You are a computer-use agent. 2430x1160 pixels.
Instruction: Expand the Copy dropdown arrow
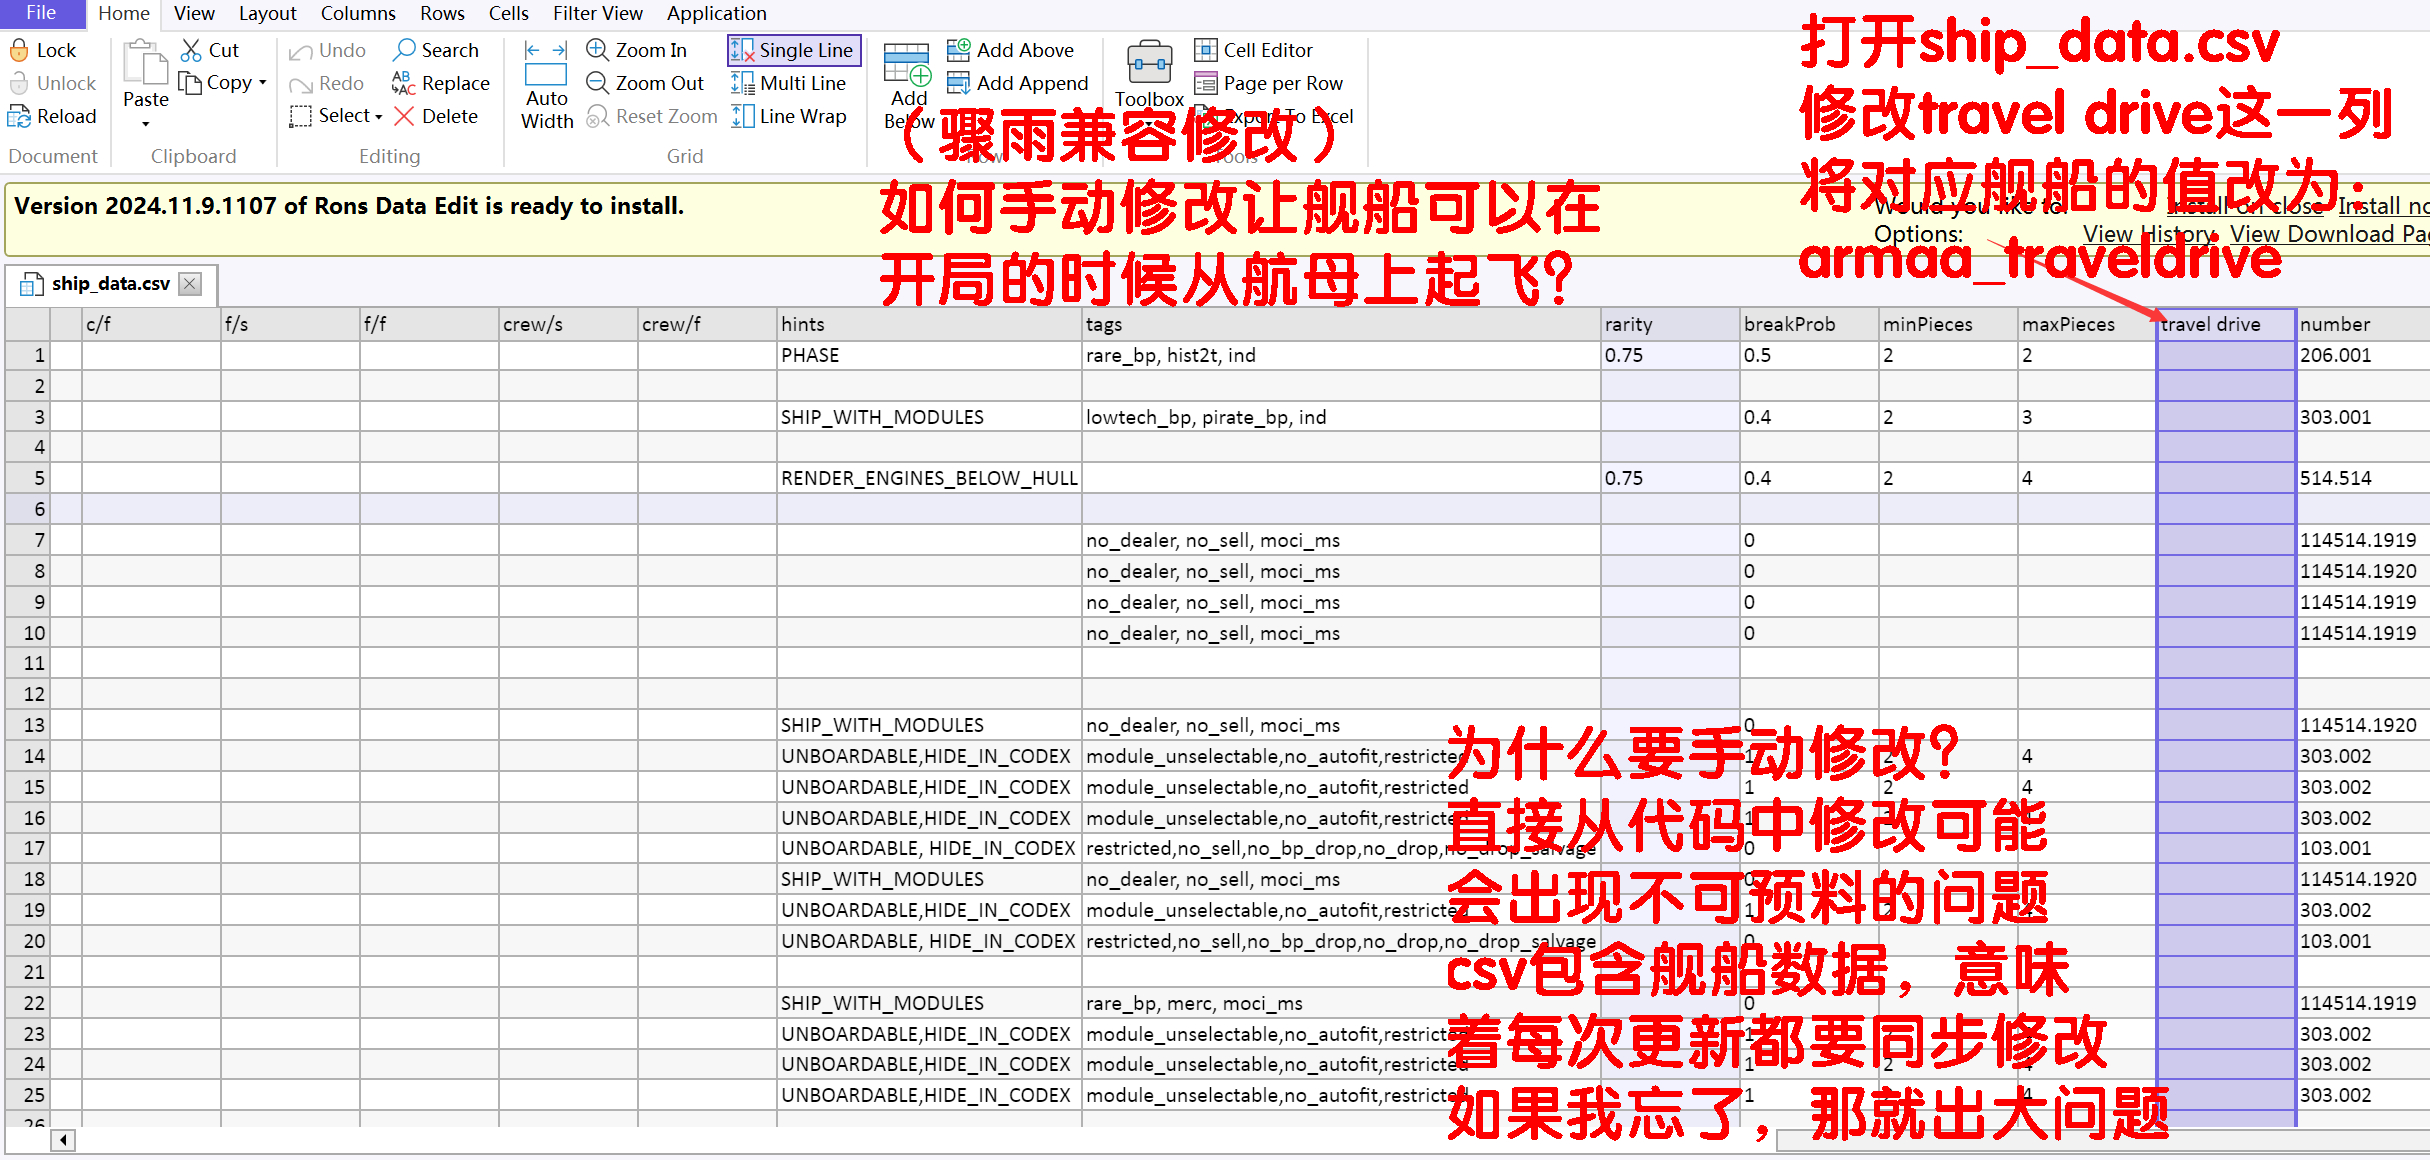263,83
